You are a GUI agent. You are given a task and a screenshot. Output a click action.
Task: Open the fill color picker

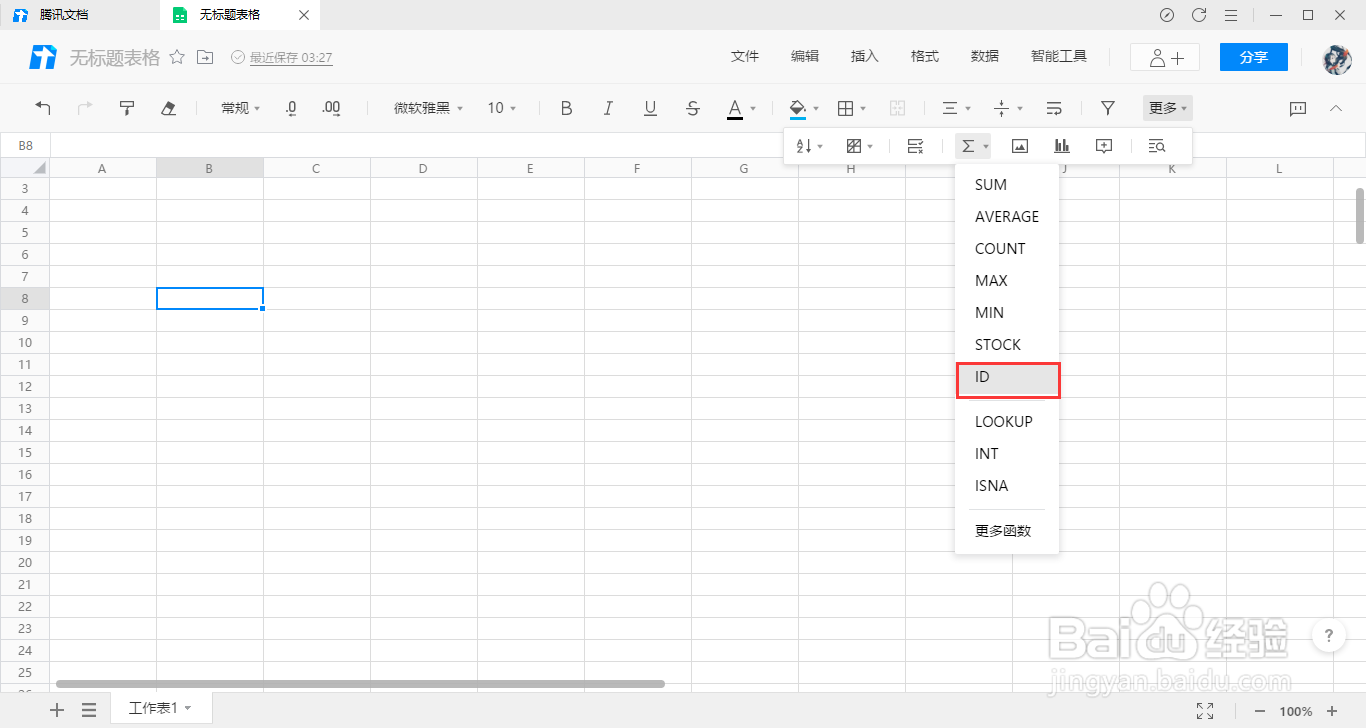[x=804, y=108]
